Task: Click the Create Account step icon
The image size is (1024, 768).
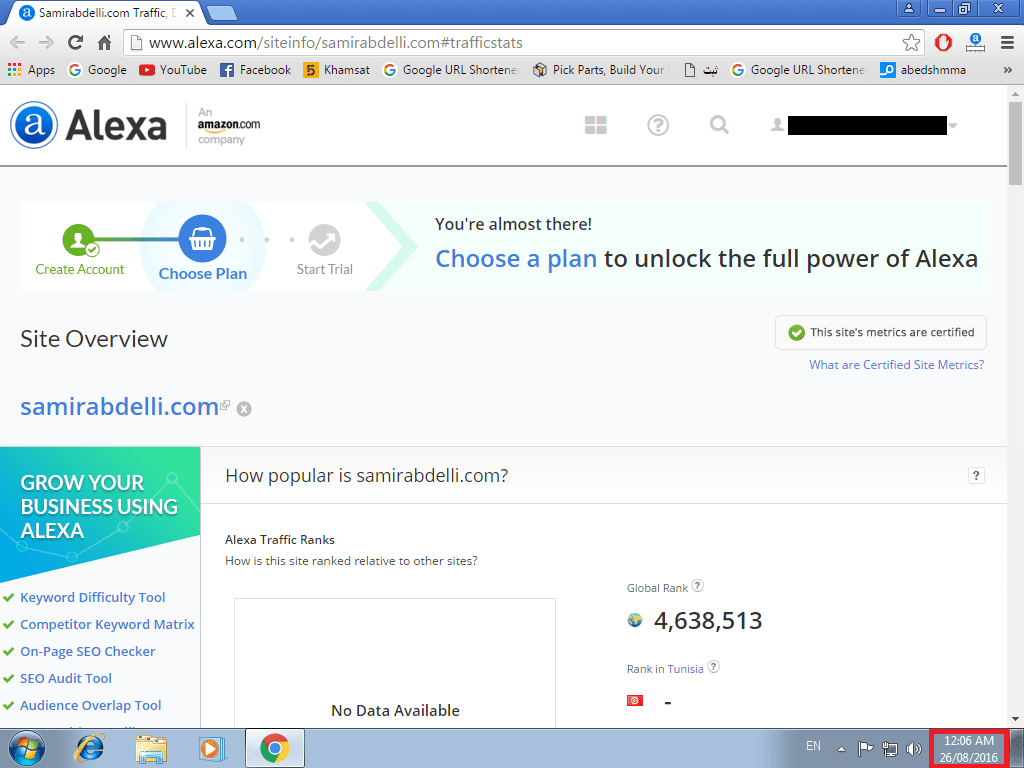Action: (x=79, y=240)
